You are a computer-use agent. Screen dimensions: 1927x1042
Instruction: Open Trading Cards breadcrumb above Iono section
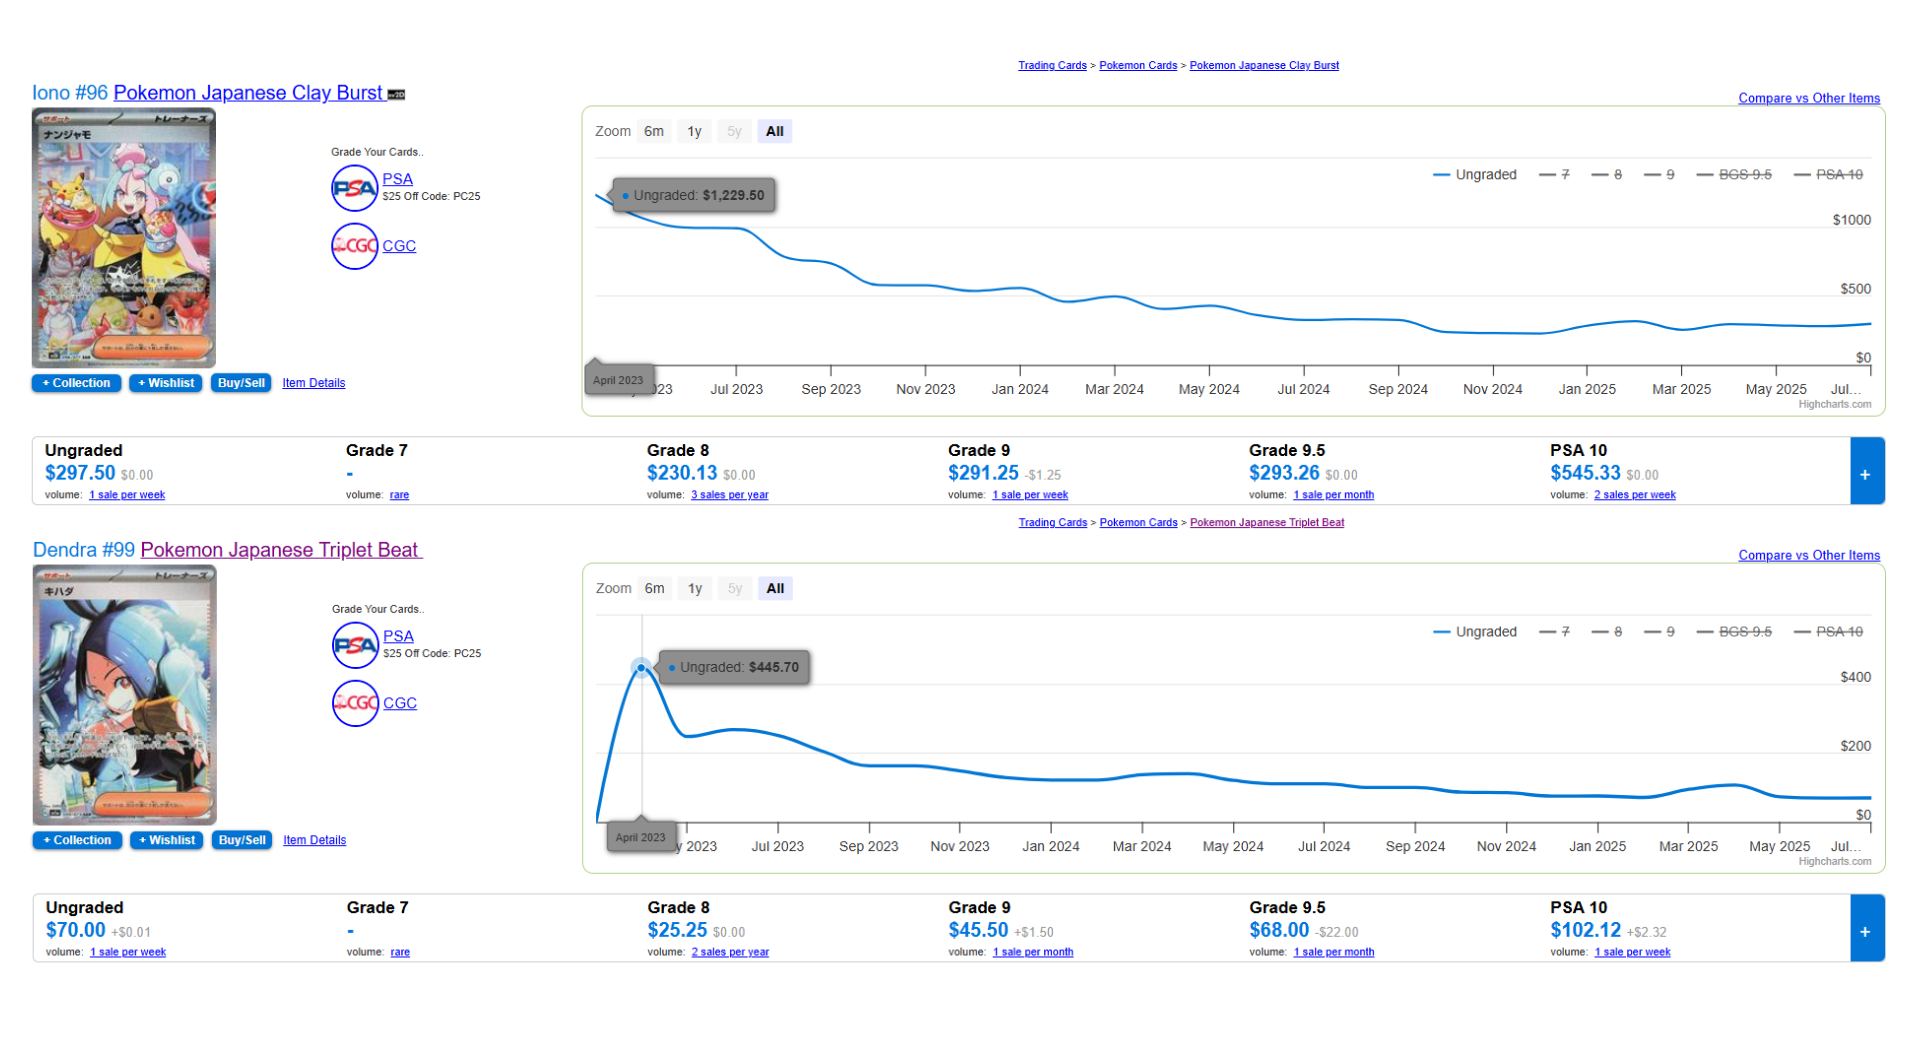pyautogui.click(x=1052, y=66)
